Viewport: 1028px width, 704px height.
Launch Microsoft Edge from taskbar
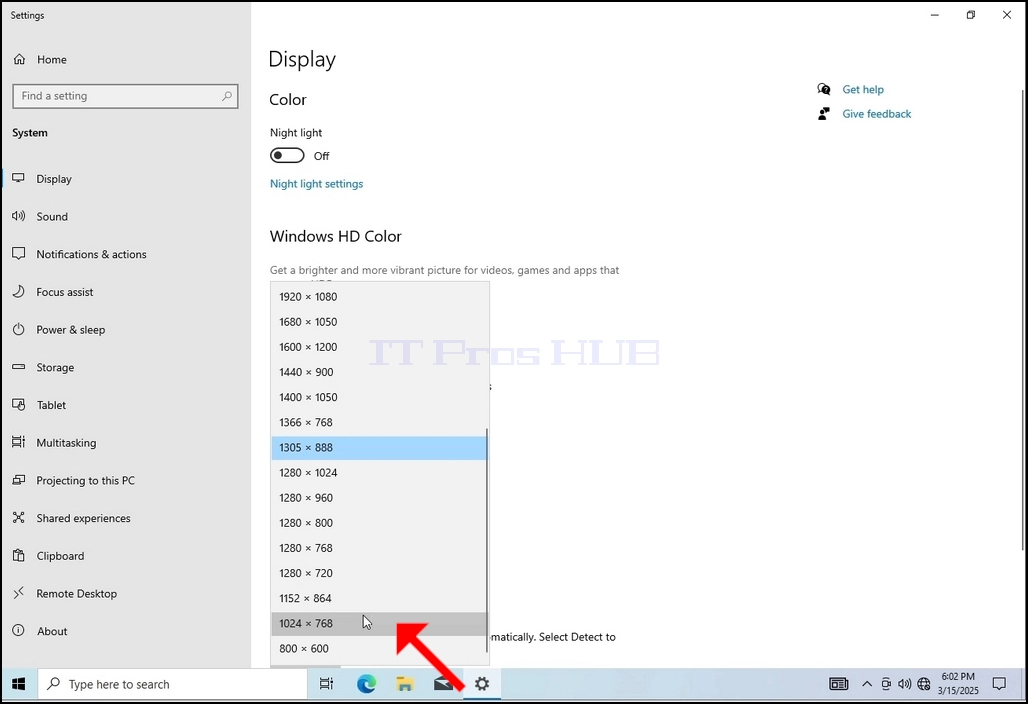[x=366, y=684]
